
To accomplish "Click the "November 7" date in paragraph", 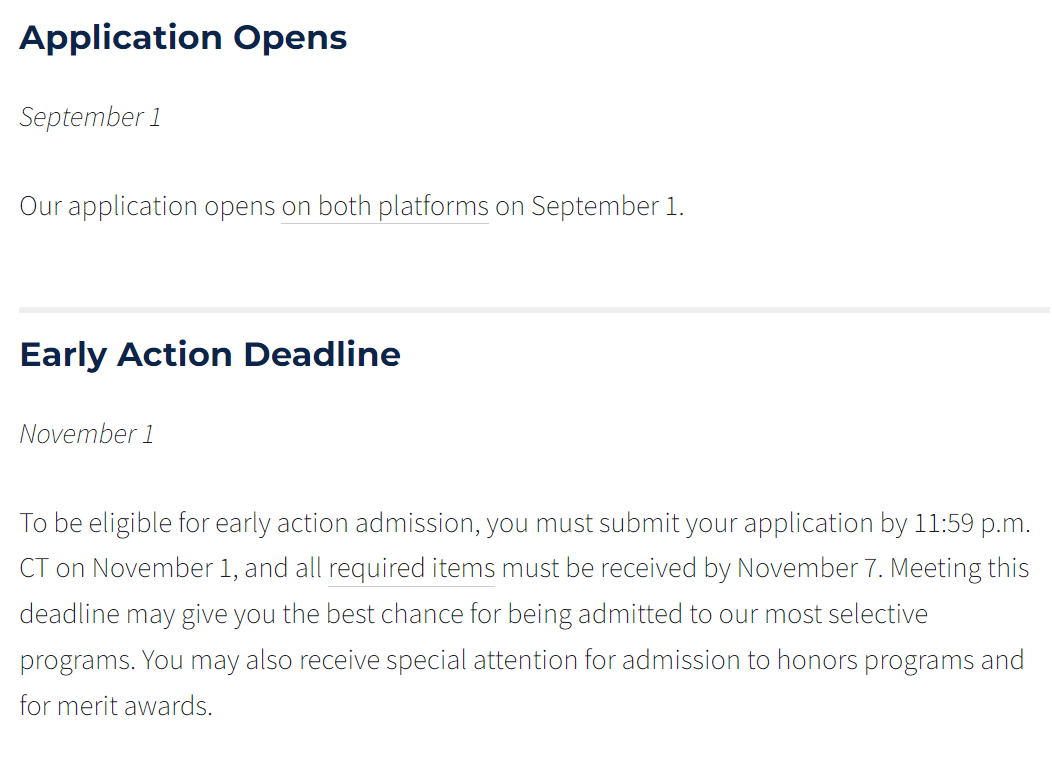I will [811, 569].
